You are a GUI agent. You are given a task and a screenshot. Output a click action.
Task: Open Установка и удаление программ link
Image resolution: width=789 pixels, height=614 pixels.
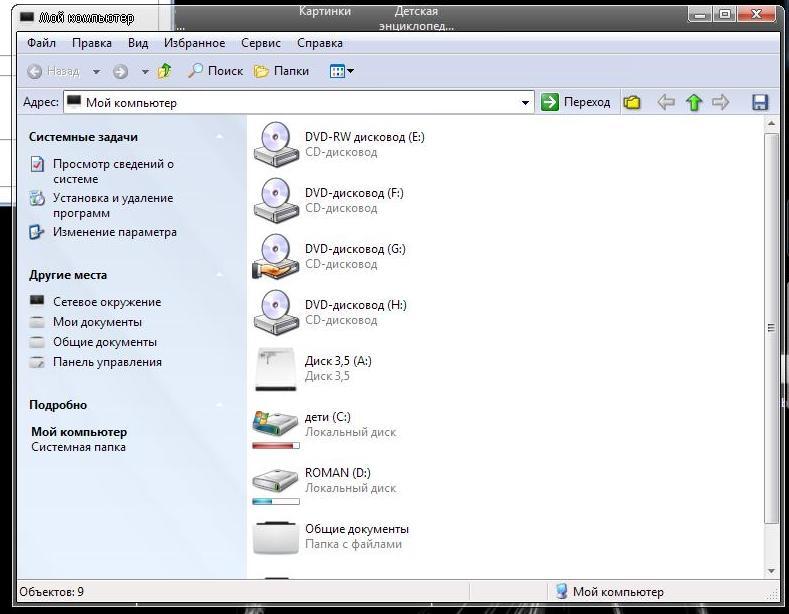[113, 205]
